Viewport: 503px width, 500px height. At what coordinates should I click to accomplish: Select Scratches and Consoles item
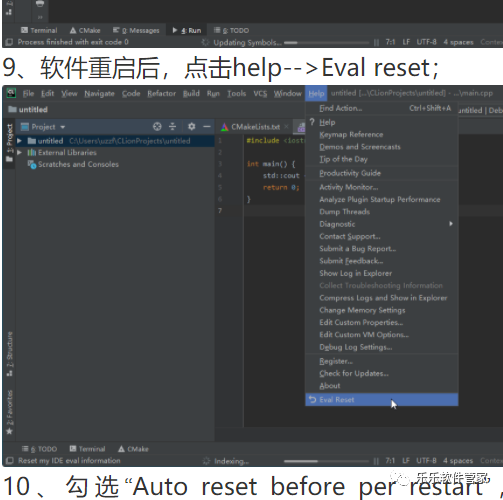pyautogui.click(x=73, y=164)
